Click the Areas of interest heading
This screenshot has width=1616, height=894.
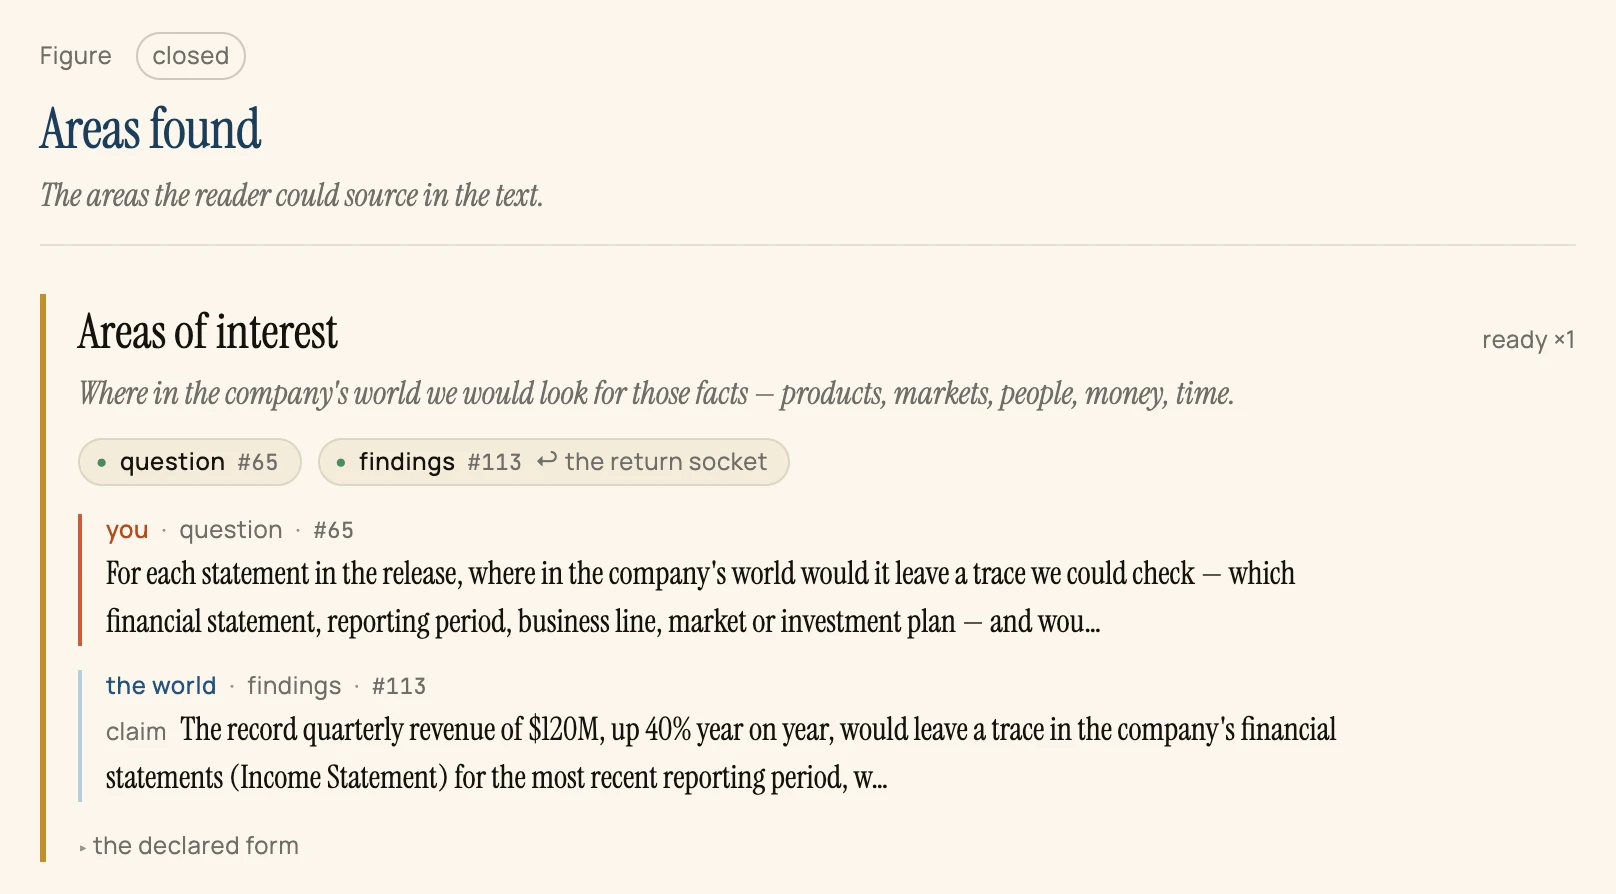(208, 332)
